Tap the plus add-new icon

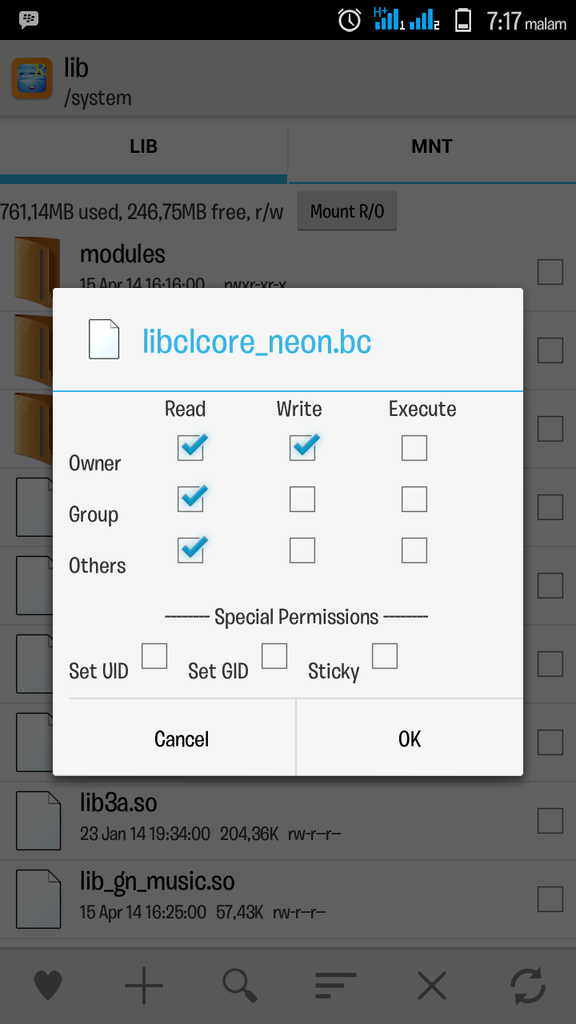pyautogui.click(x=144, y=985)
